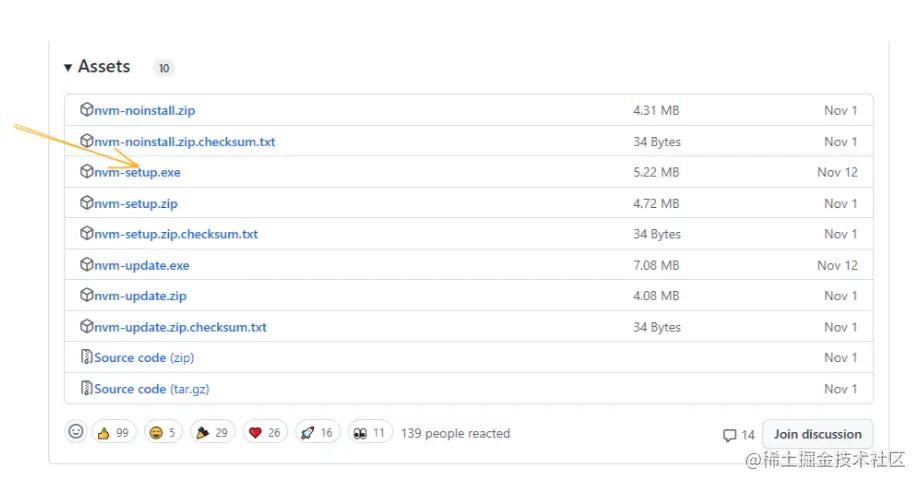Click Nov 12 date in nvm-update.exe row
Viewport: 922px width, 486px height.
pos(837,265)
